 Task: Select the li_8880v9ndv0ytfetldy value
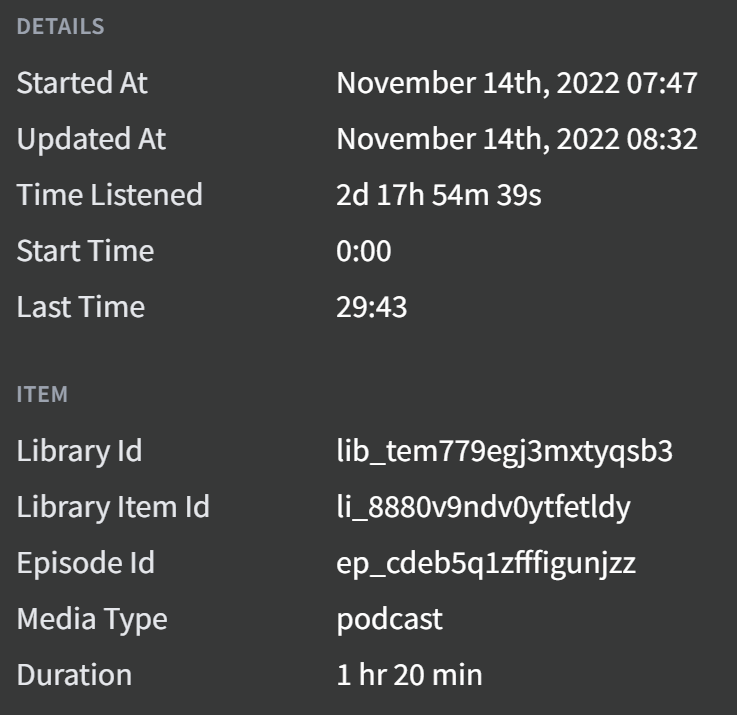pyautogui.click(x=484, y=507)
